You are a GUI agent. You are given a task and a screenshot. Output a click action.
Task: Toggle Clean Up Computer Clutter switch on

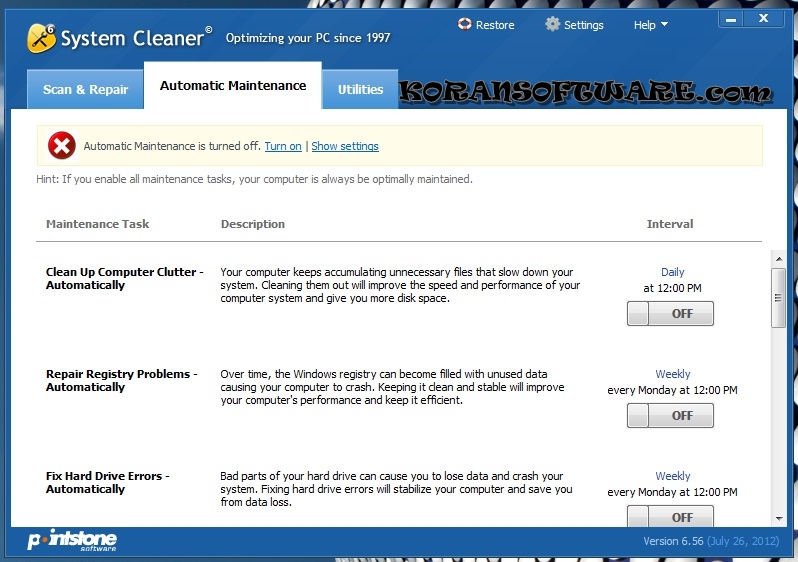(x=670, y=313)
